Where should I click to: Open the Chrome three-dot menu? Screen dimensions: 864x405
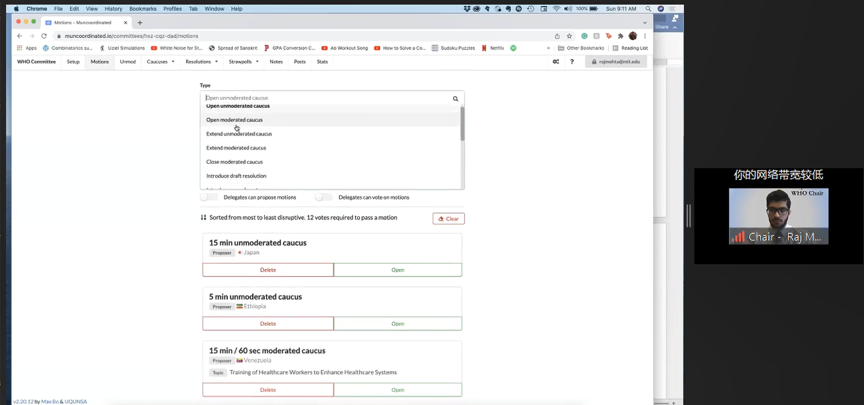tap(645, 36)
